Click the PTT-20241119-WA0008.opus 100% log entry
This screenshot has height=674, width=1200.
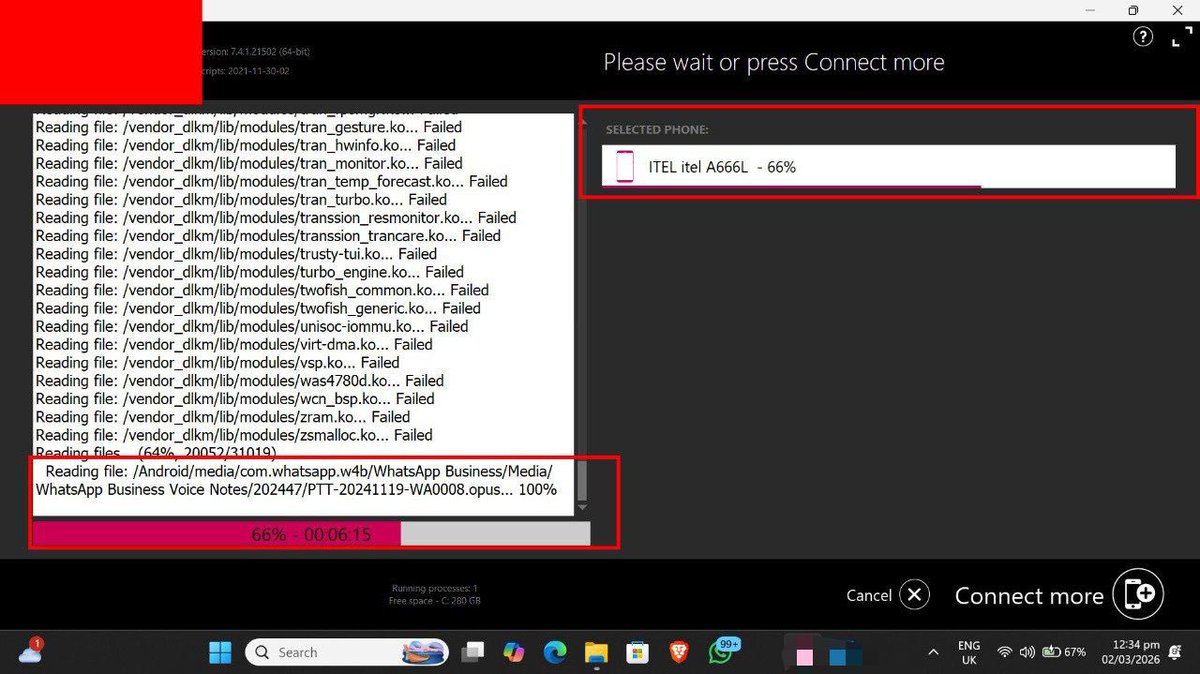point(297,480)
